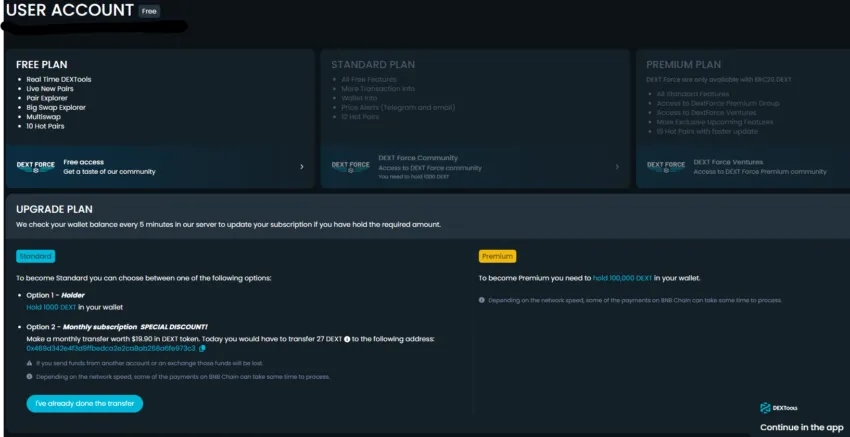Open DEXT Force Ventures row
This screenshot has width=850, height=437.
click(744, 166)
